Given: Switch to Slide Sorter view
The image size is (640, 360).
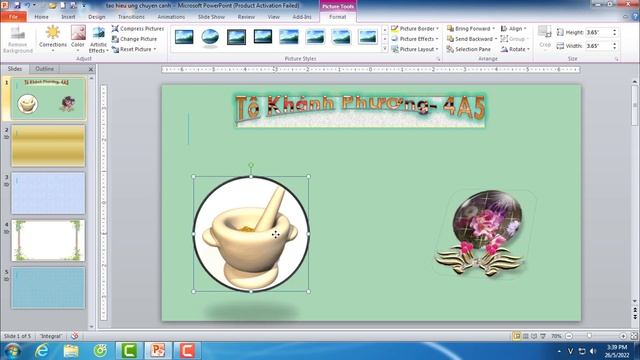Looking at the screenshot, I should (x=526, y=336).
